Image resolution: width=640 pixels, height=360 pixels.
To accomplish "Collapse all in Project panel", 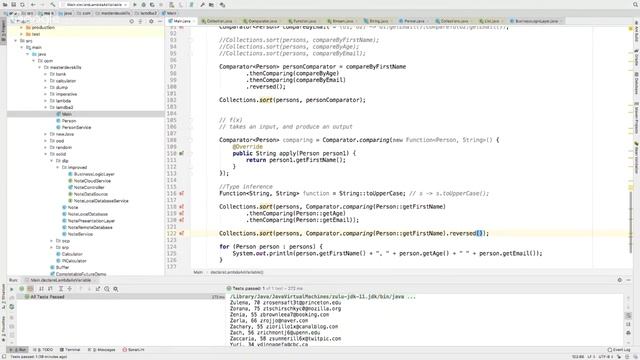I will (x=140, y=21).
